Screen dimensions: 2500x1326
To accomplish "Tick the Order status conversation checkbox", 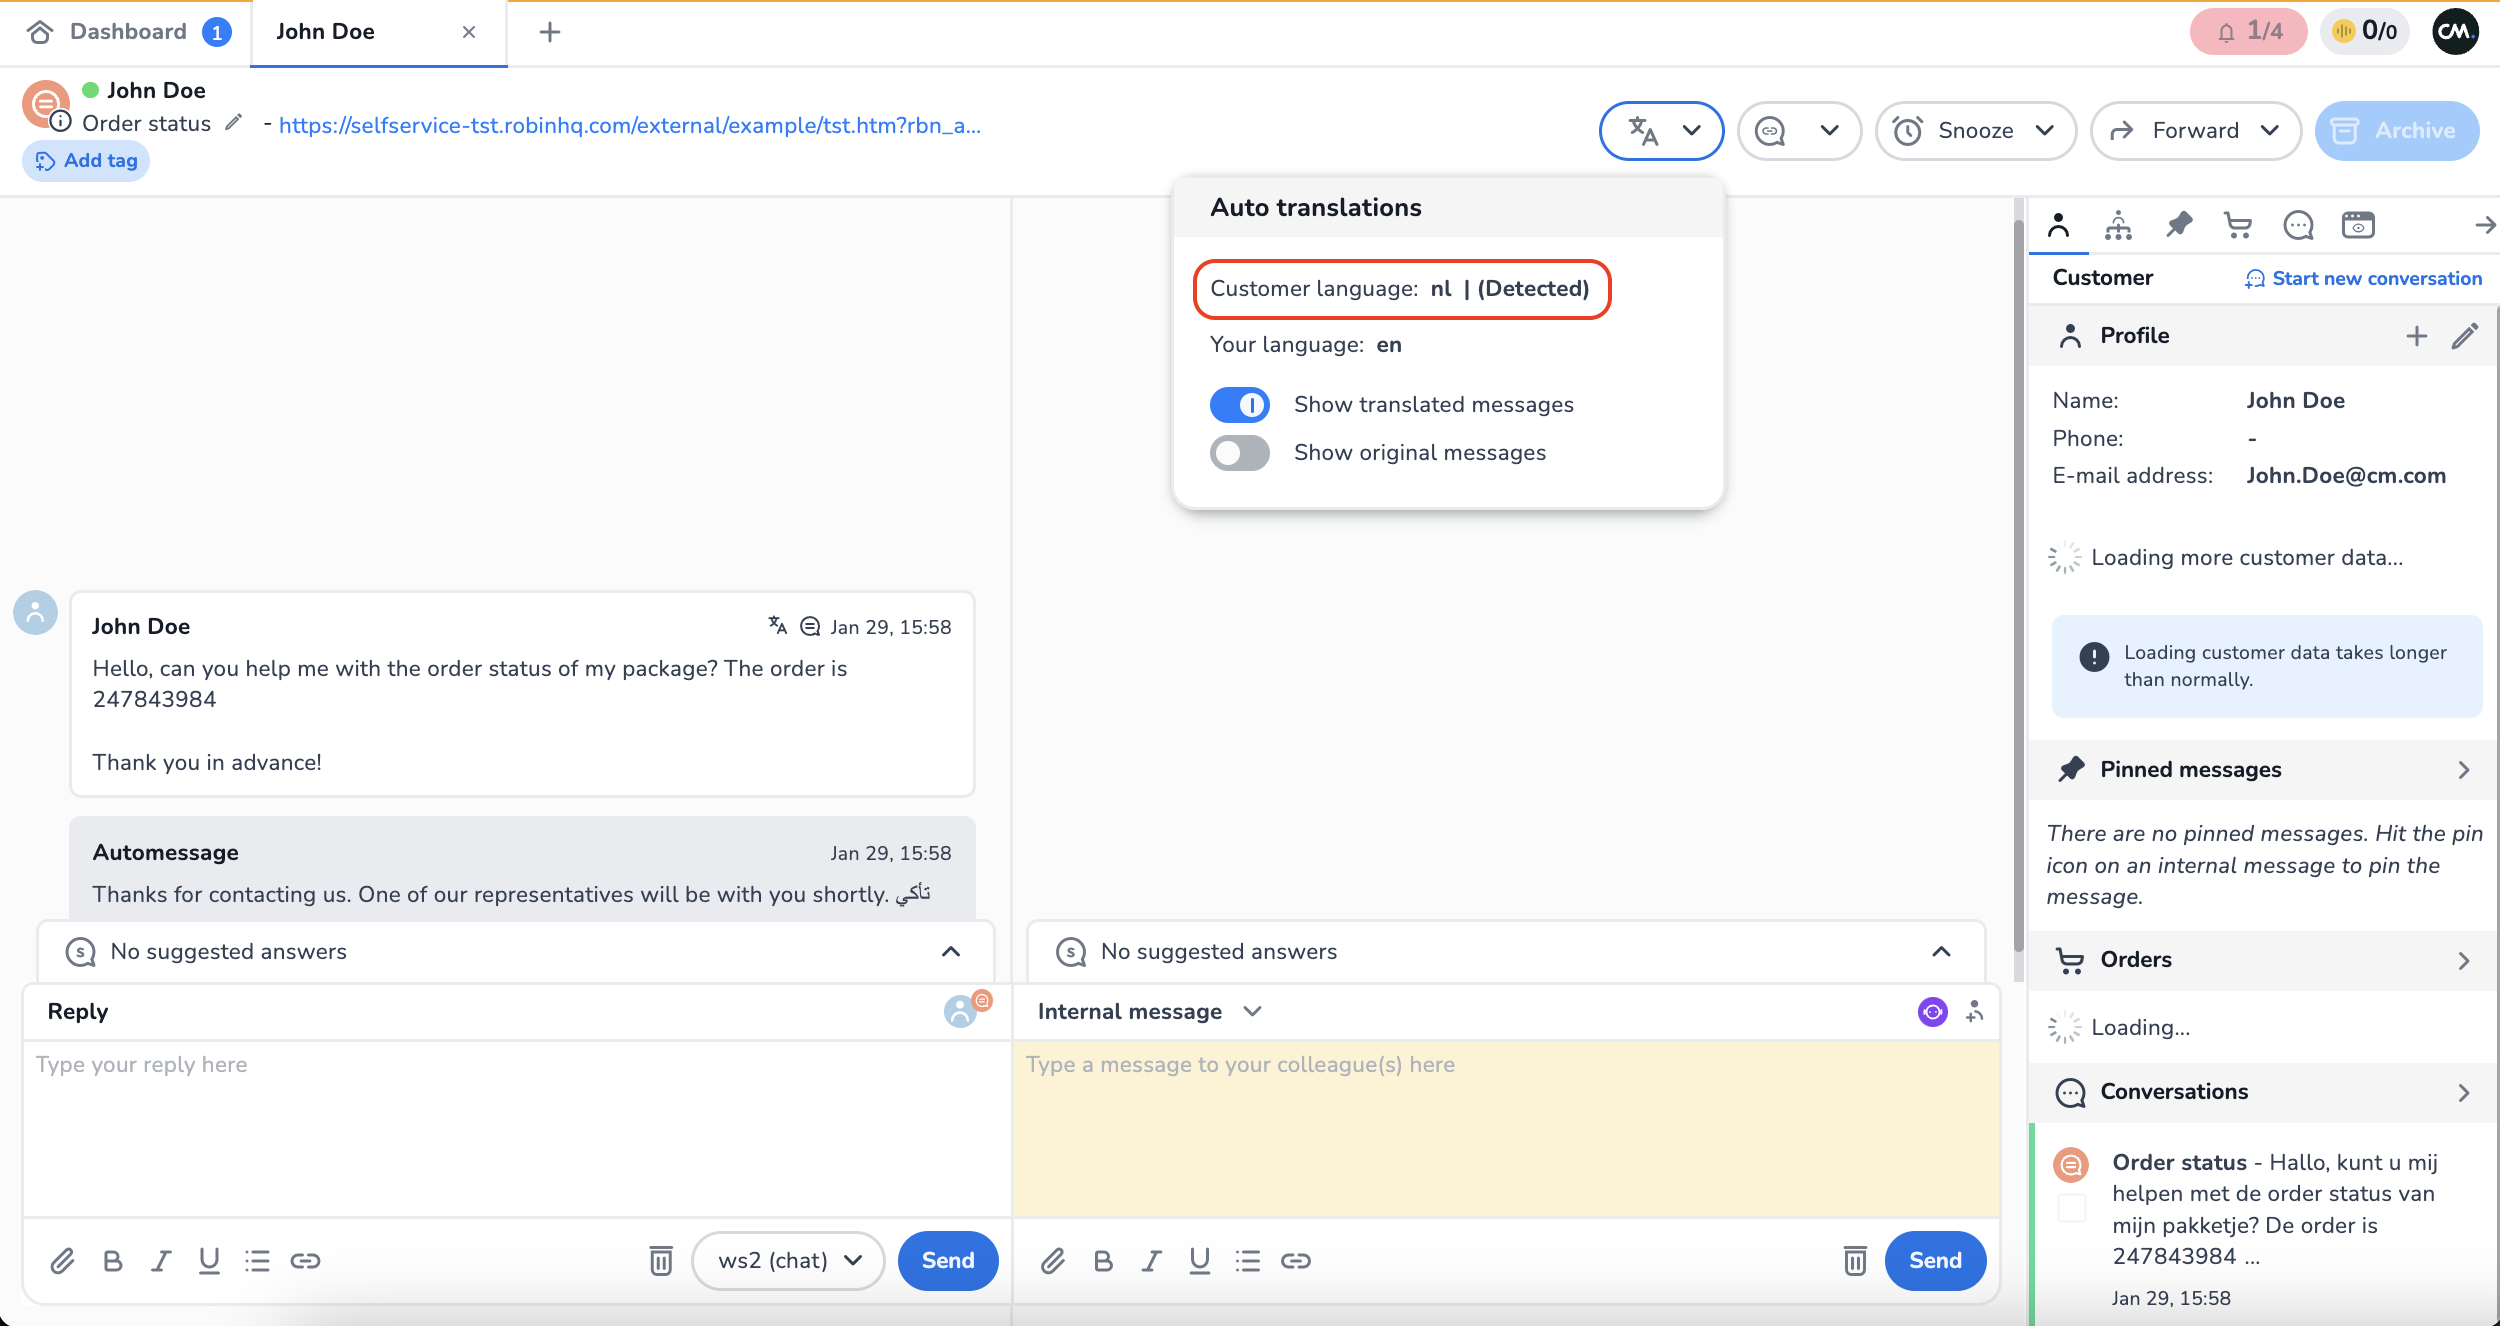I will [2072, 1208].
